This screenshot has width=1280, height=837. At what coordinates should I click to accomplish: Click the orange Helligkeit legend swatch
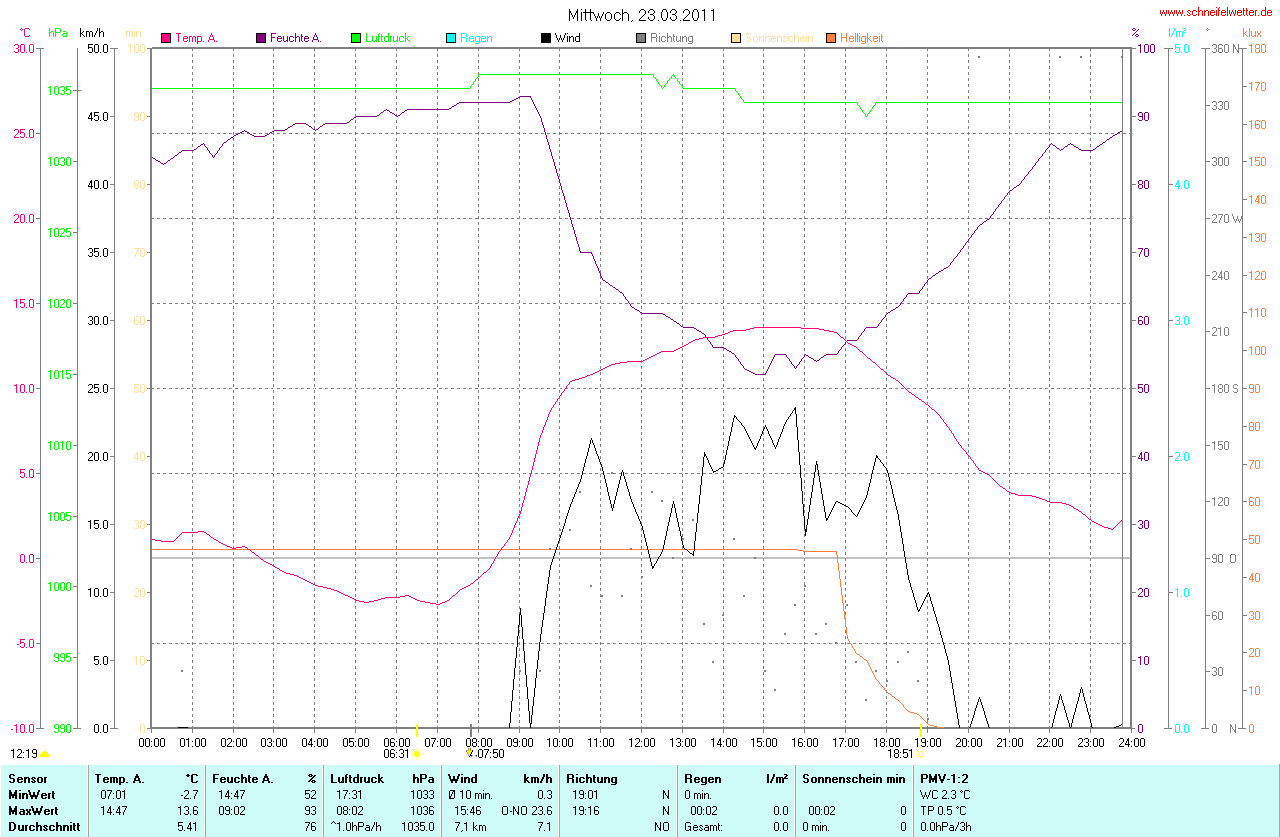point(831,38)
